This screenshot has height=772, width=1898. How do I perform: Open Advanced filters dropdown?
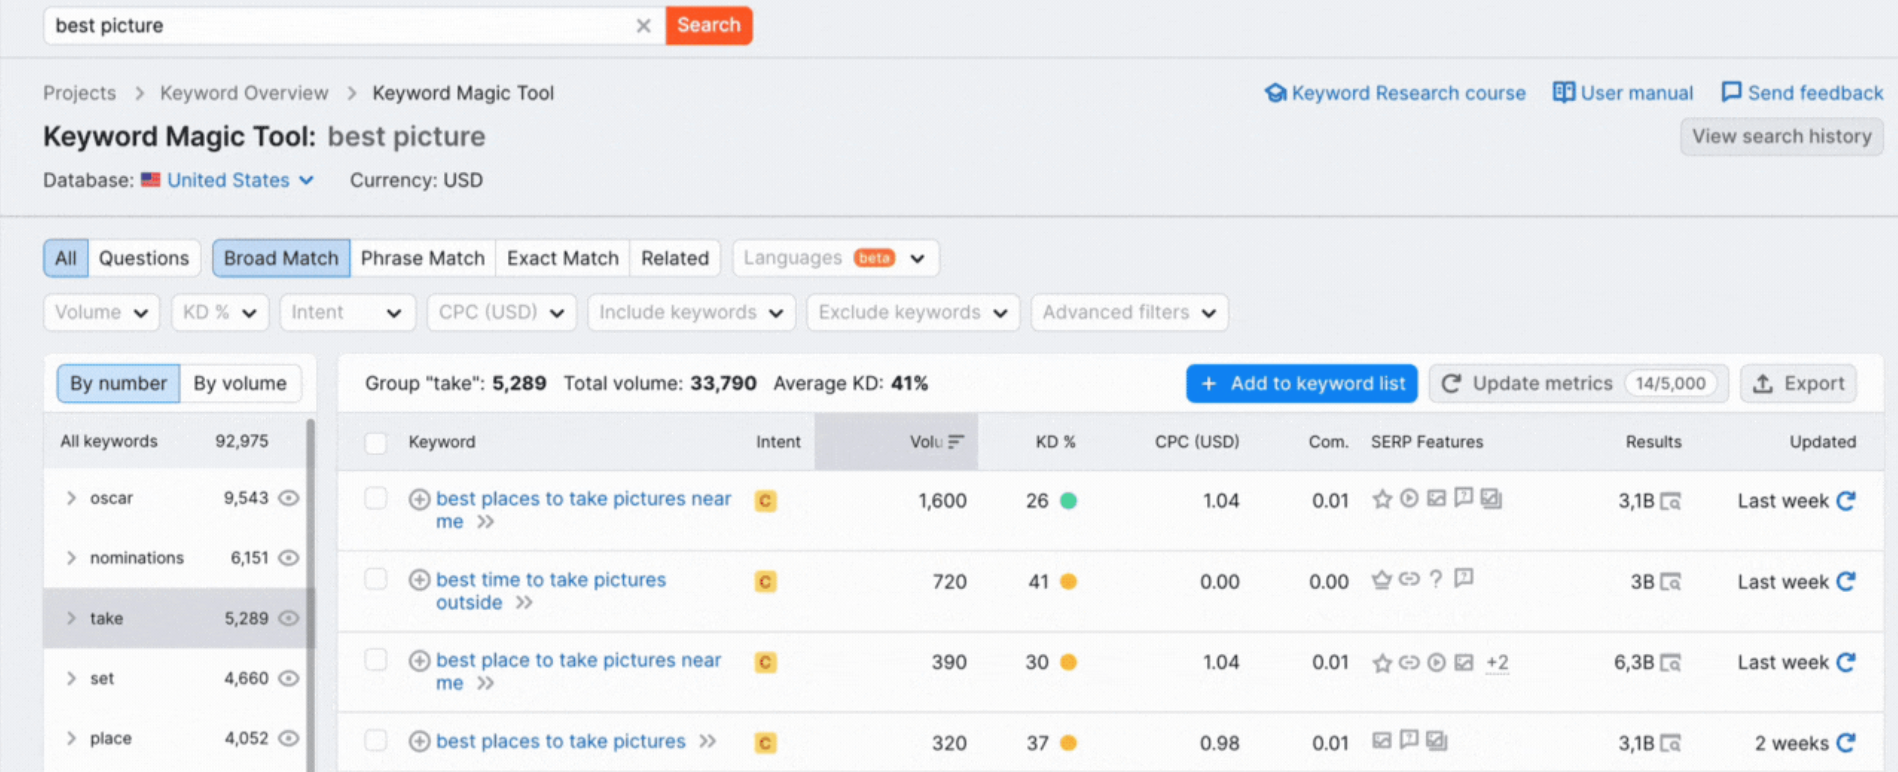pos(1129,312)
